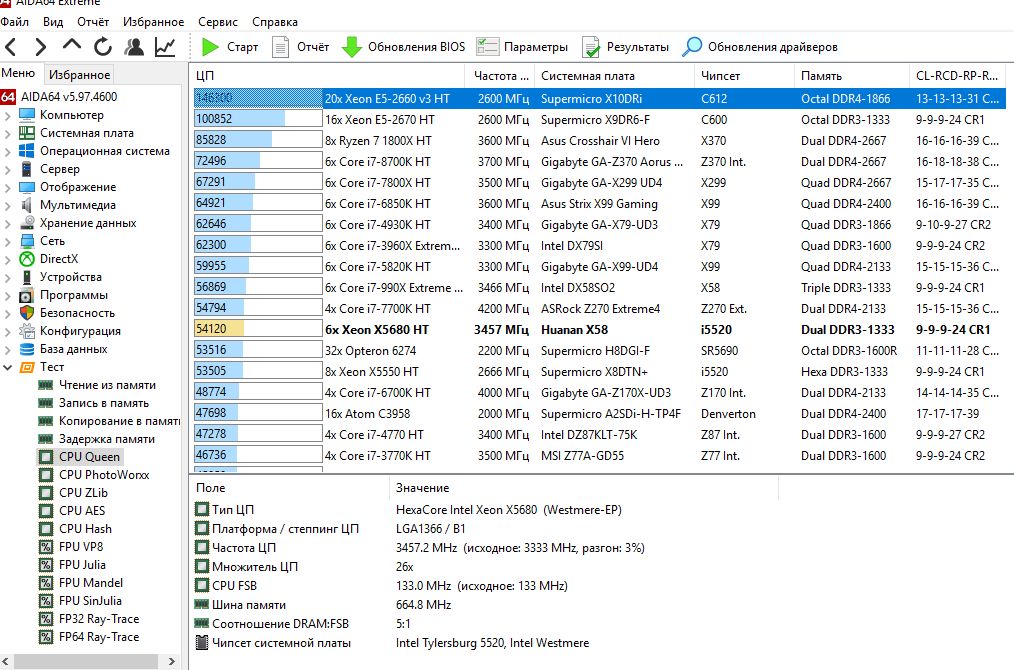Expand the Хранение данных node

(x=8, y=224)
